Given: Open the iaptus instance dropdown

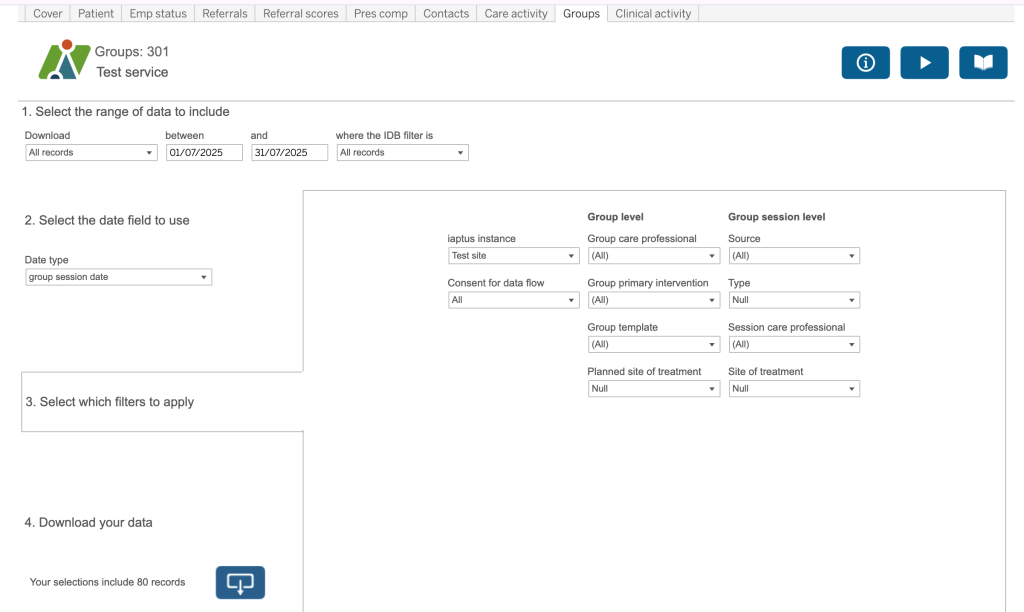Looking at the screenshot, I should coord(513,256).
